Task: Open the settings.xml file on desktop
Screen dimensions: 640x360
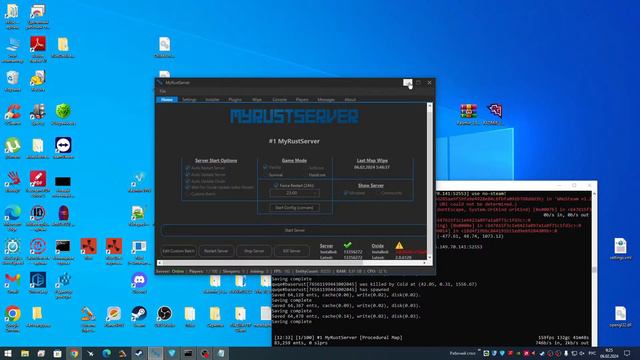Action: coord(620,249)
